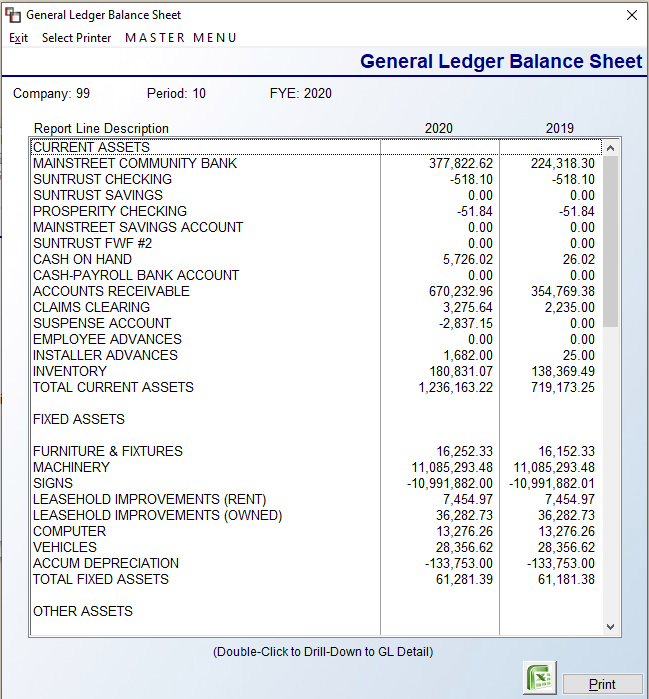Click 2020 SIGNS value -10,991,882.00
649x699 pixels.
450,484
